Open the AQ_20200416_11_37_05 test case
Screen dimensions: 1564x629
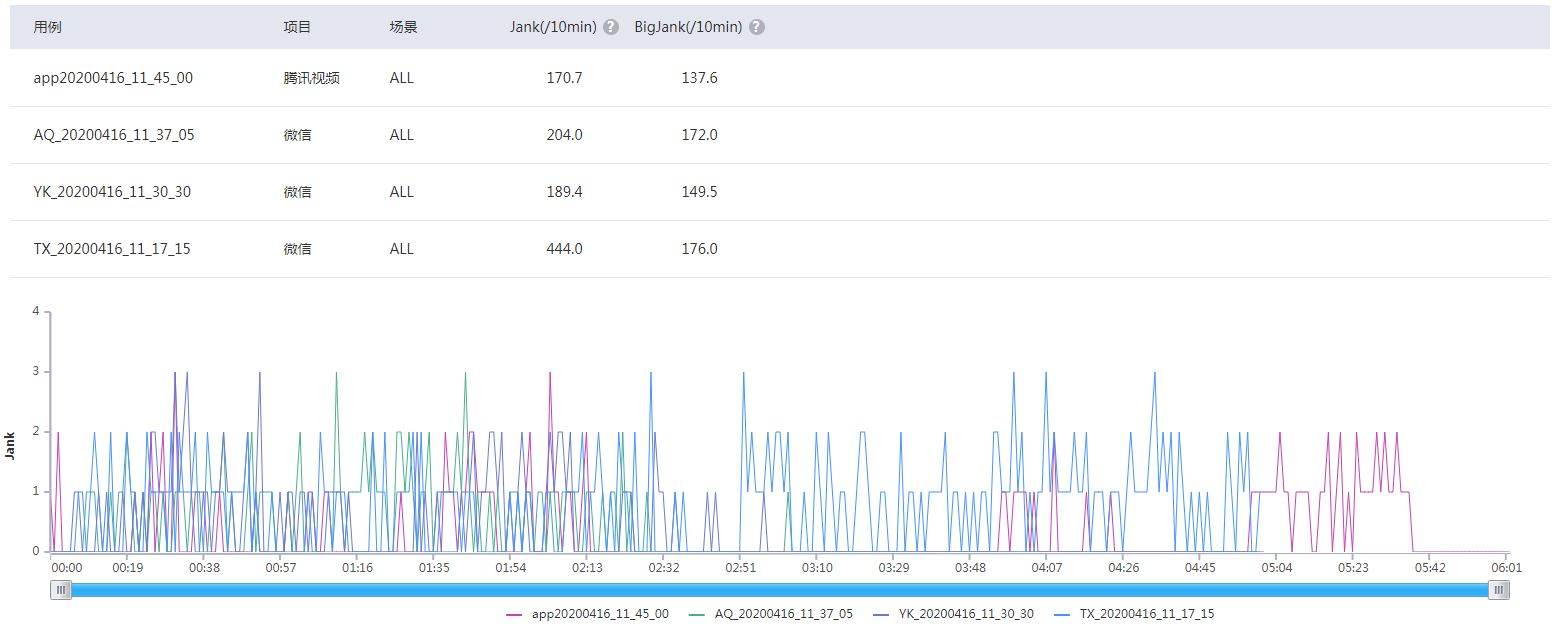[x=114, y=135]
